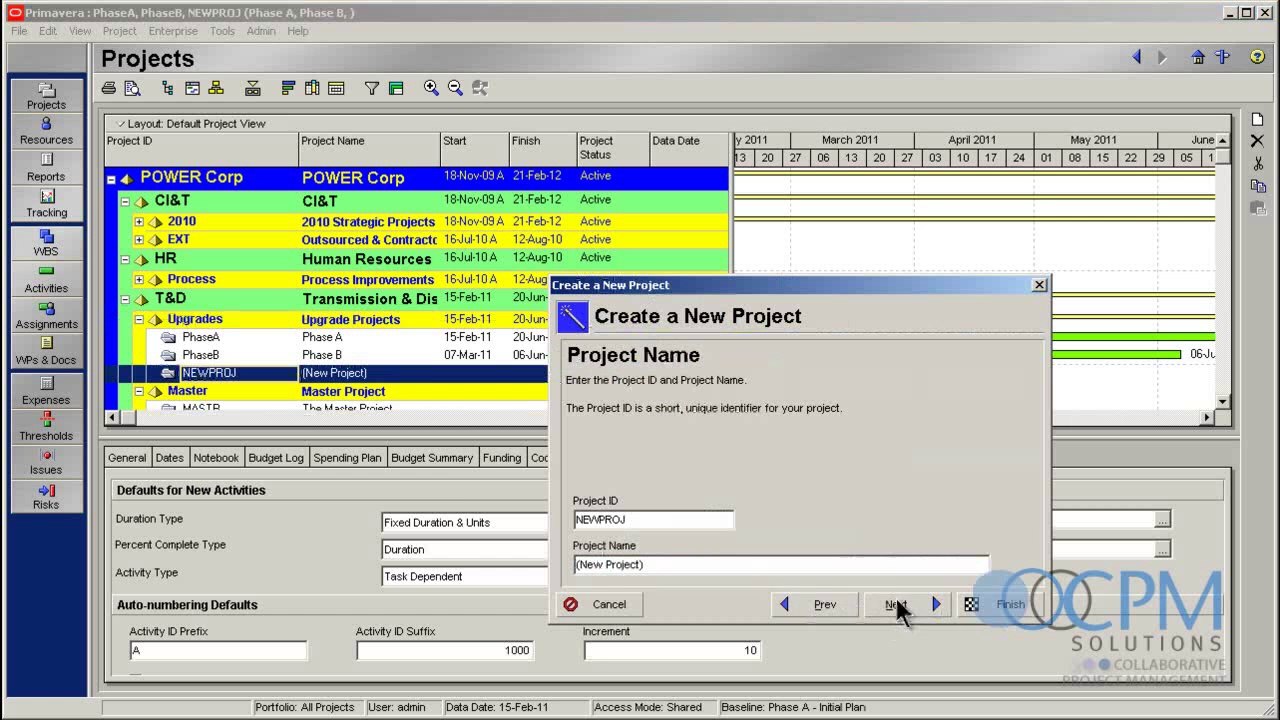Click the Delete X icon on right
Viewport: 1280px width, 720px height.
tap(1258, 141)
